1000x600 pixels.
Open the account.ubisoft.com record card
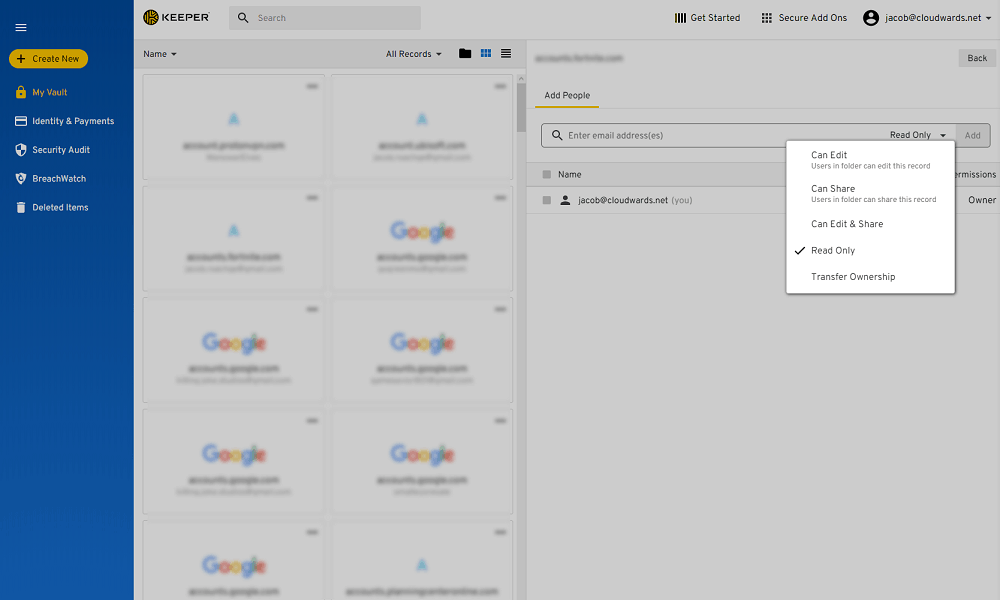click(x=422, y=127)
